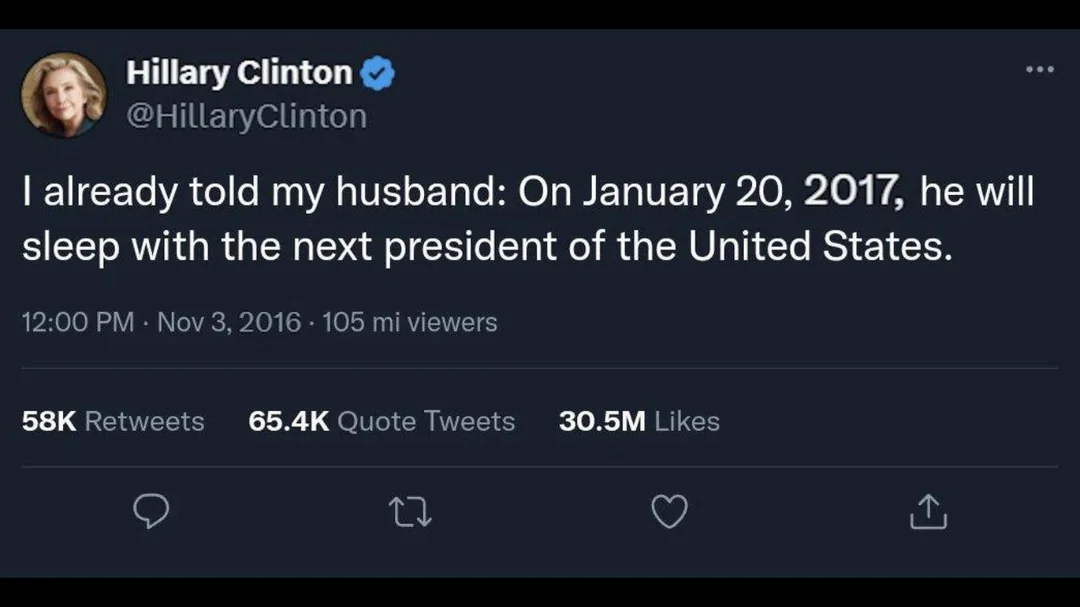Open the 65.4K Quote Tweets list
Image resolution: width=1080 pixels, height=607 pixels.
point(381,421)
